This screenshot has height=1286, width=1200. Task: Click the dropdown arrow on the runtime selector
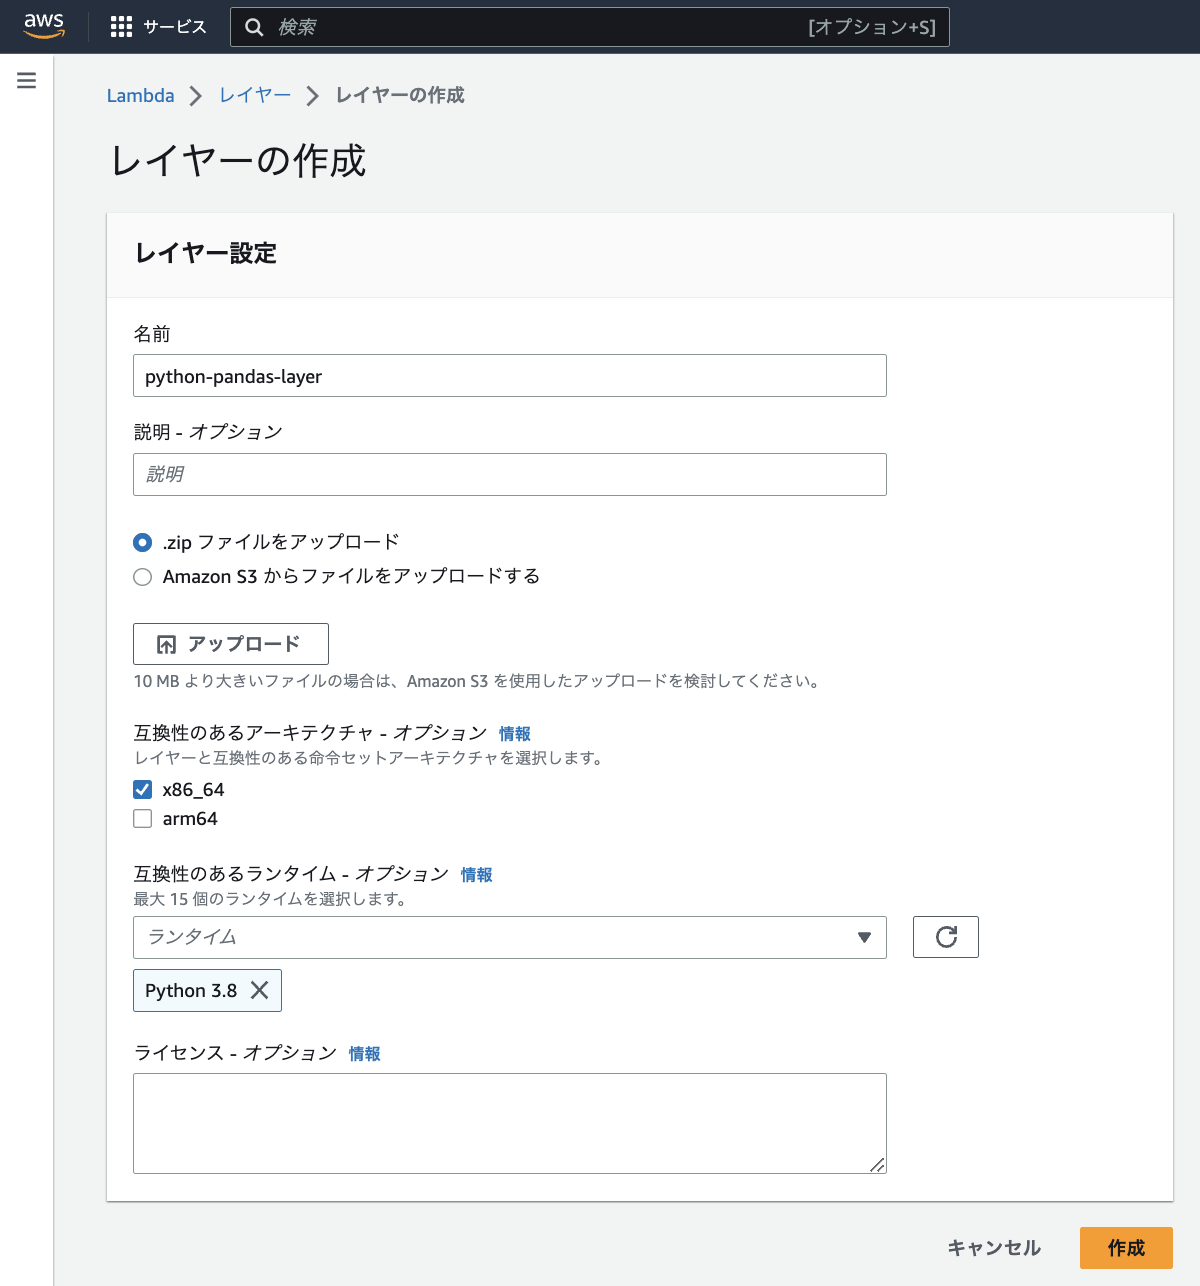point(862,937)
